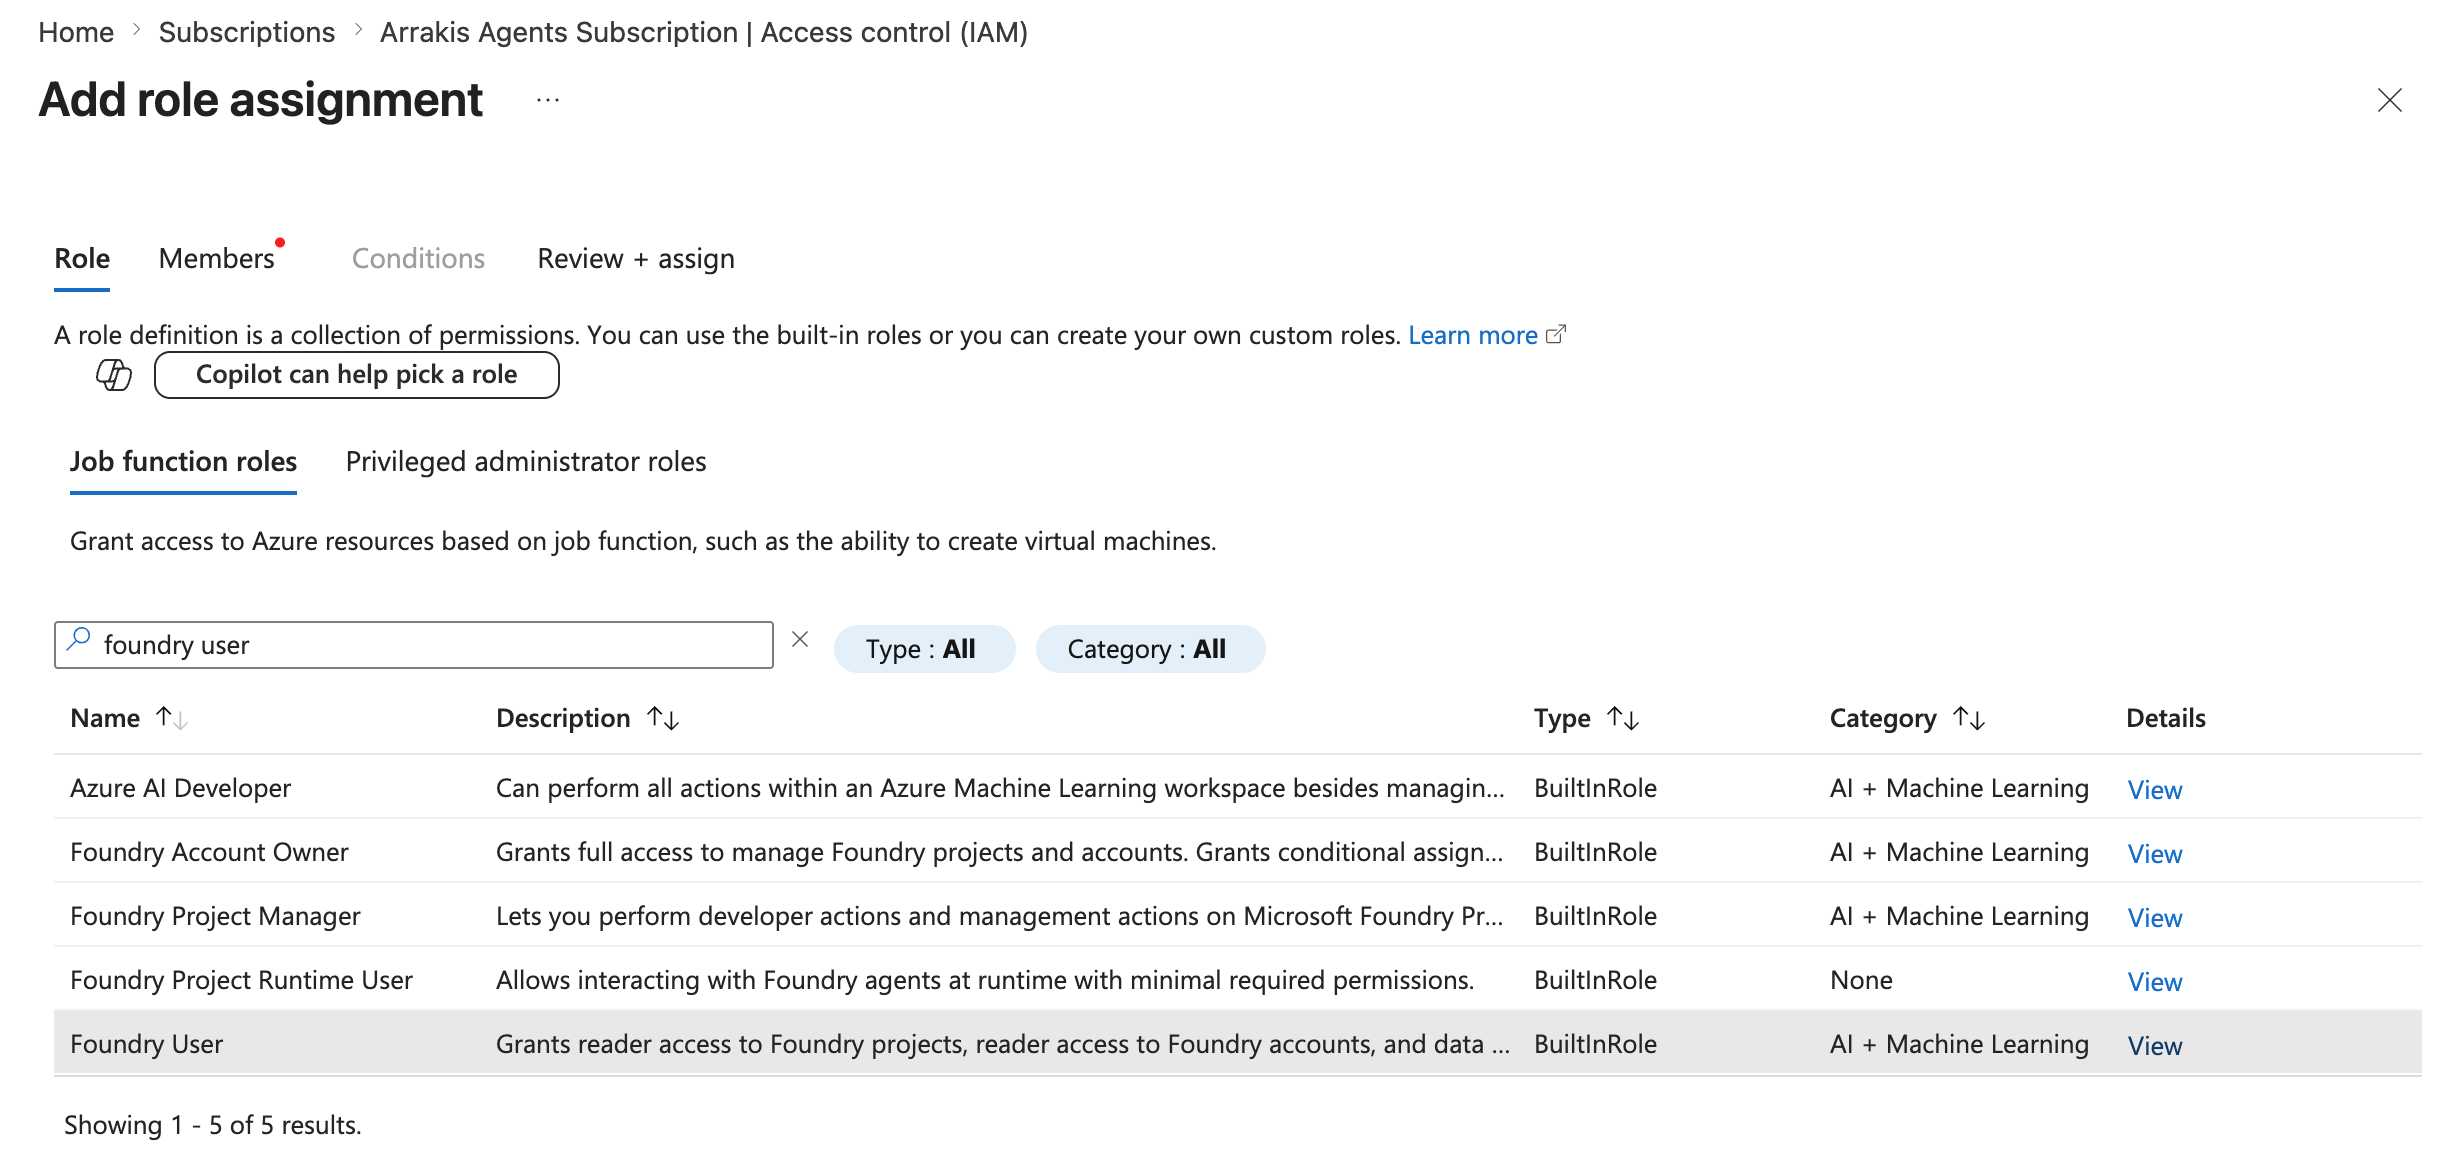Screen dimensions: 2448x1166
Task: Switch to the Members tab
Action: [x=216, y=259]
